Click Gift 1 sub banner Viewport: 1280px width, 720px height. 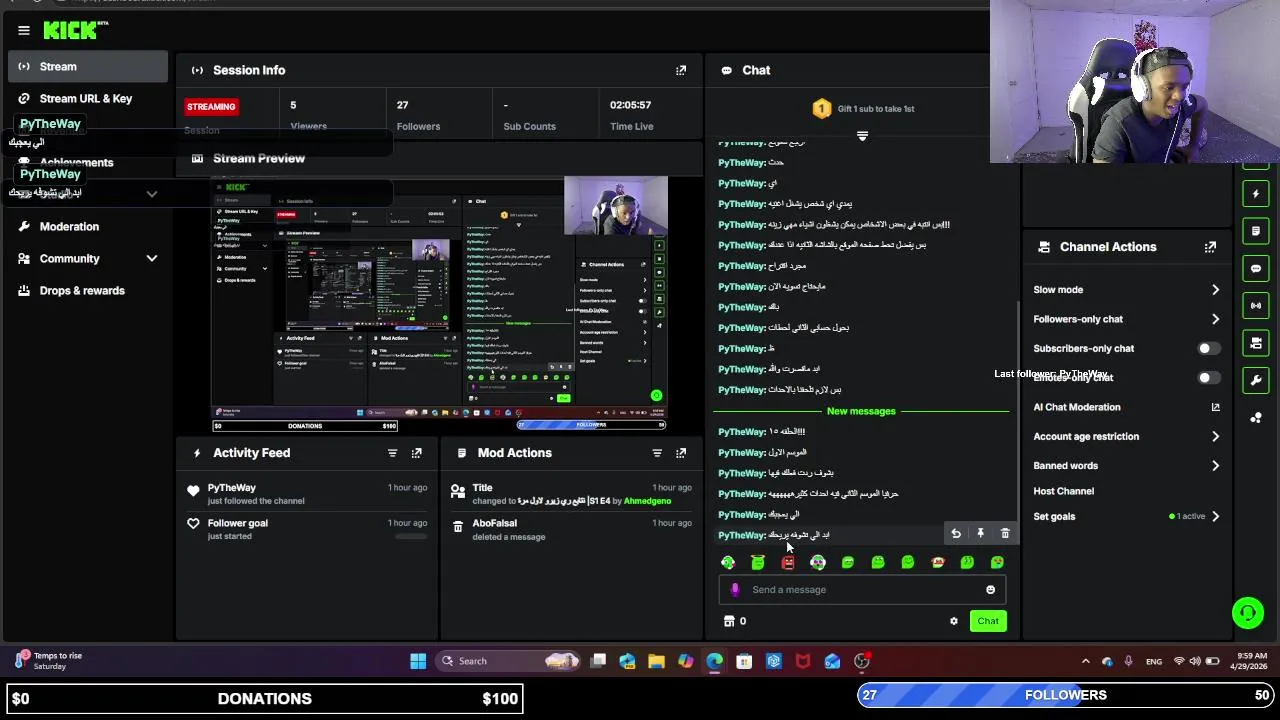point(862,109)
